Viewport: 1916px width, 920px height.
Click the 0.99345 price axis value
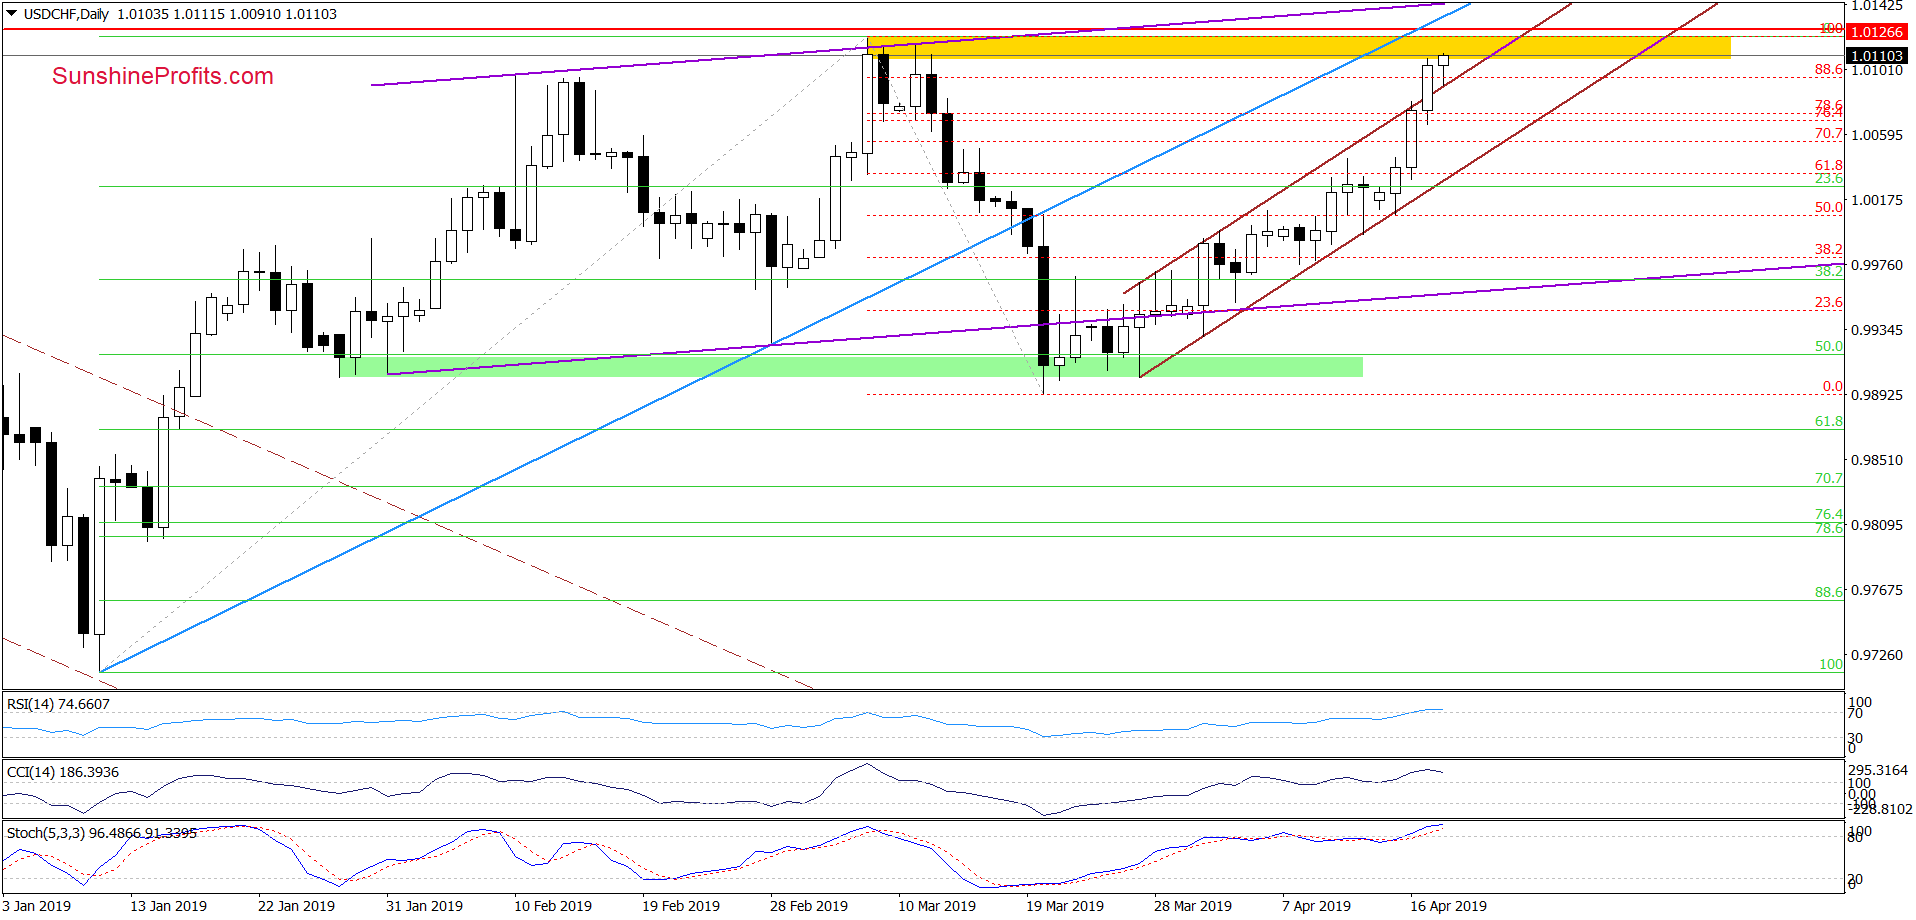1877,330
